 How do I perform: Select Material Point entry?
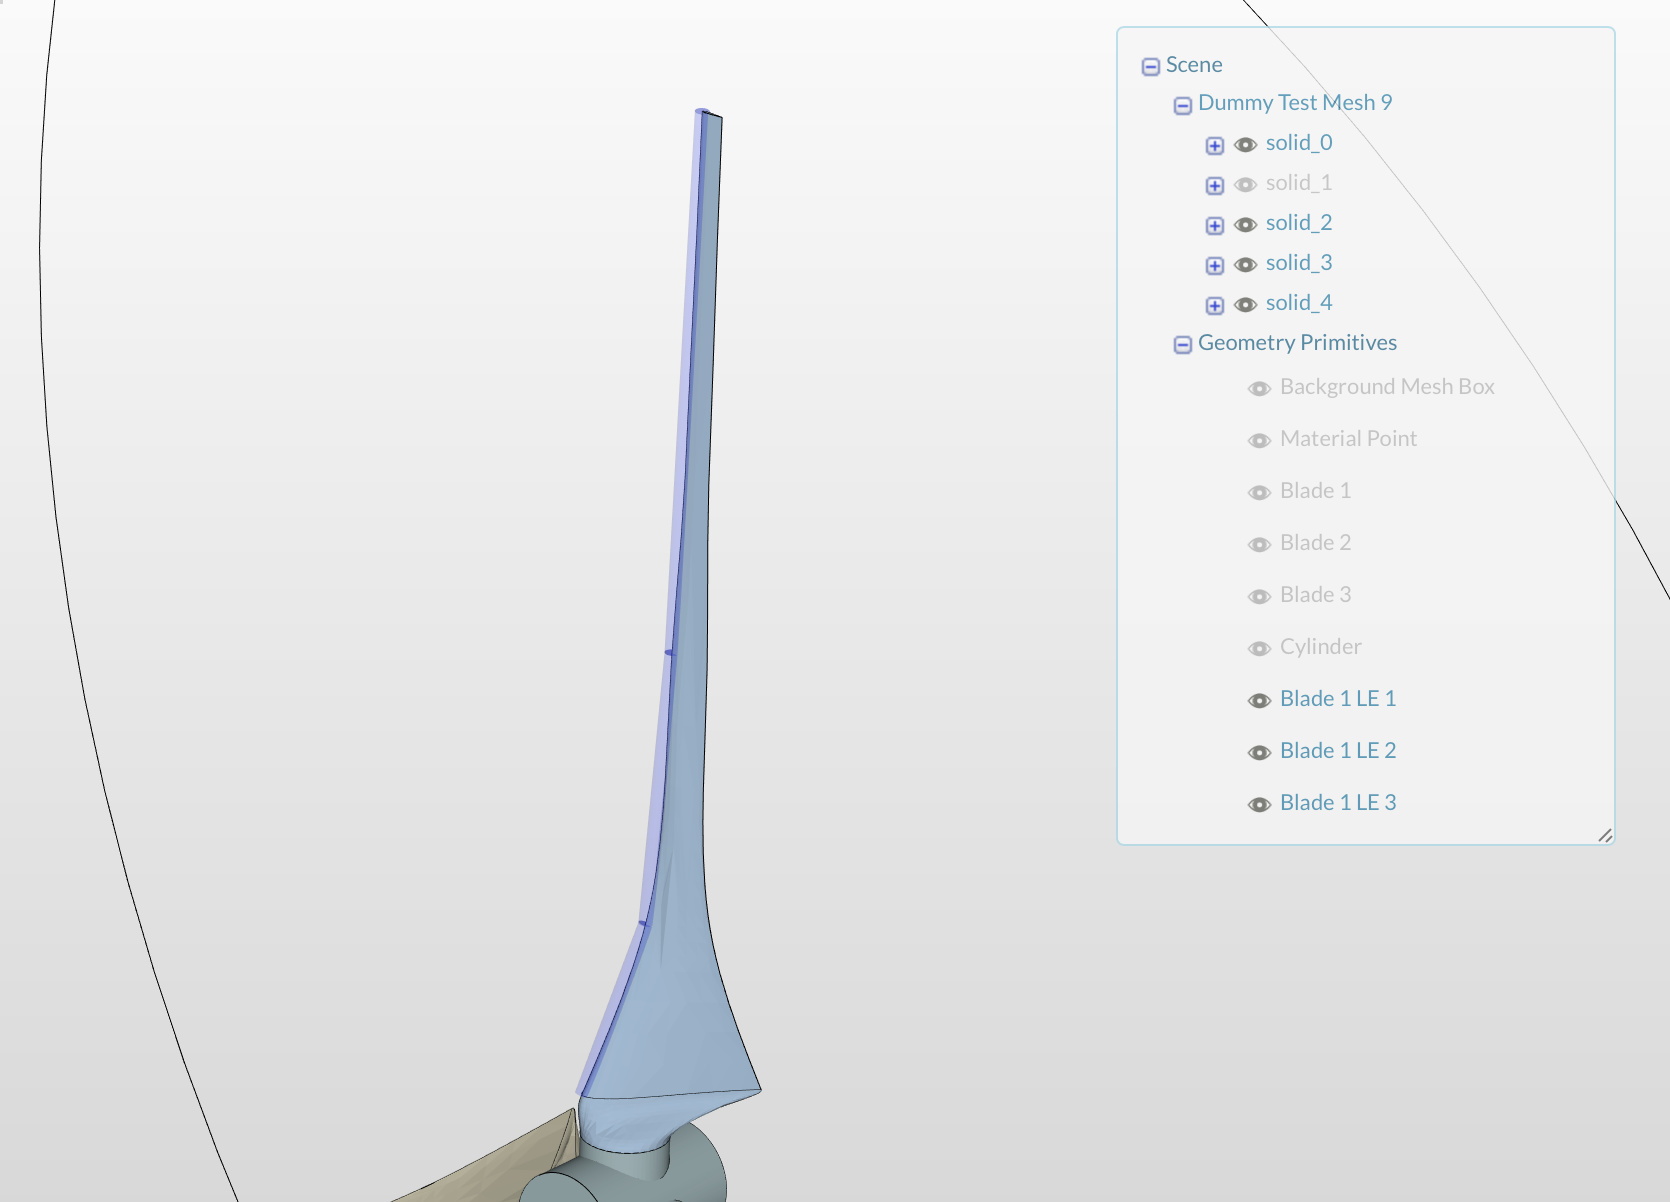pyautogui.click(x=1348, y=439)
